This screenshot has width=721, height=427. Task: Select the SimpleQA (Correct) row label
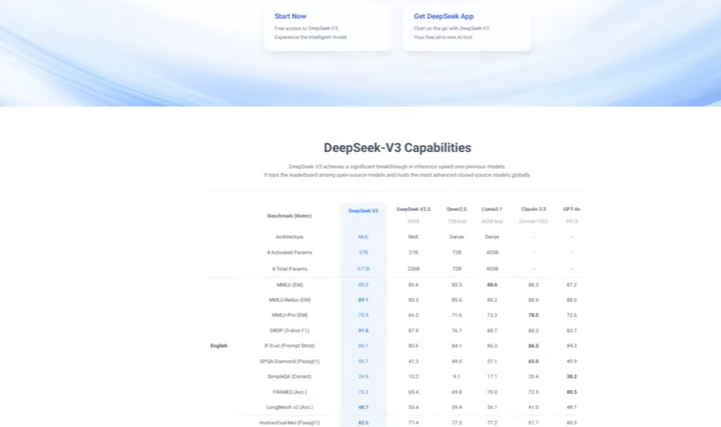tap(290, 376)
